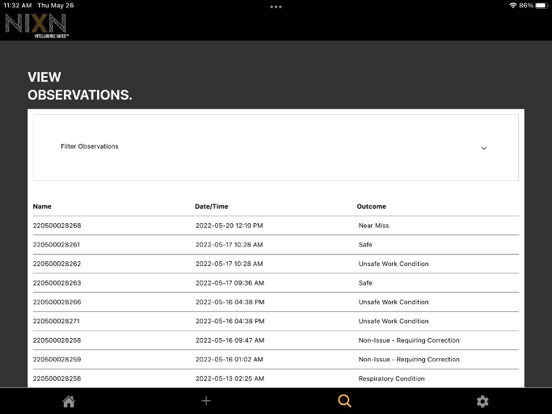Select Unsafe Work Condition for 220500028262
552x414 pixels.
(394, 264)
